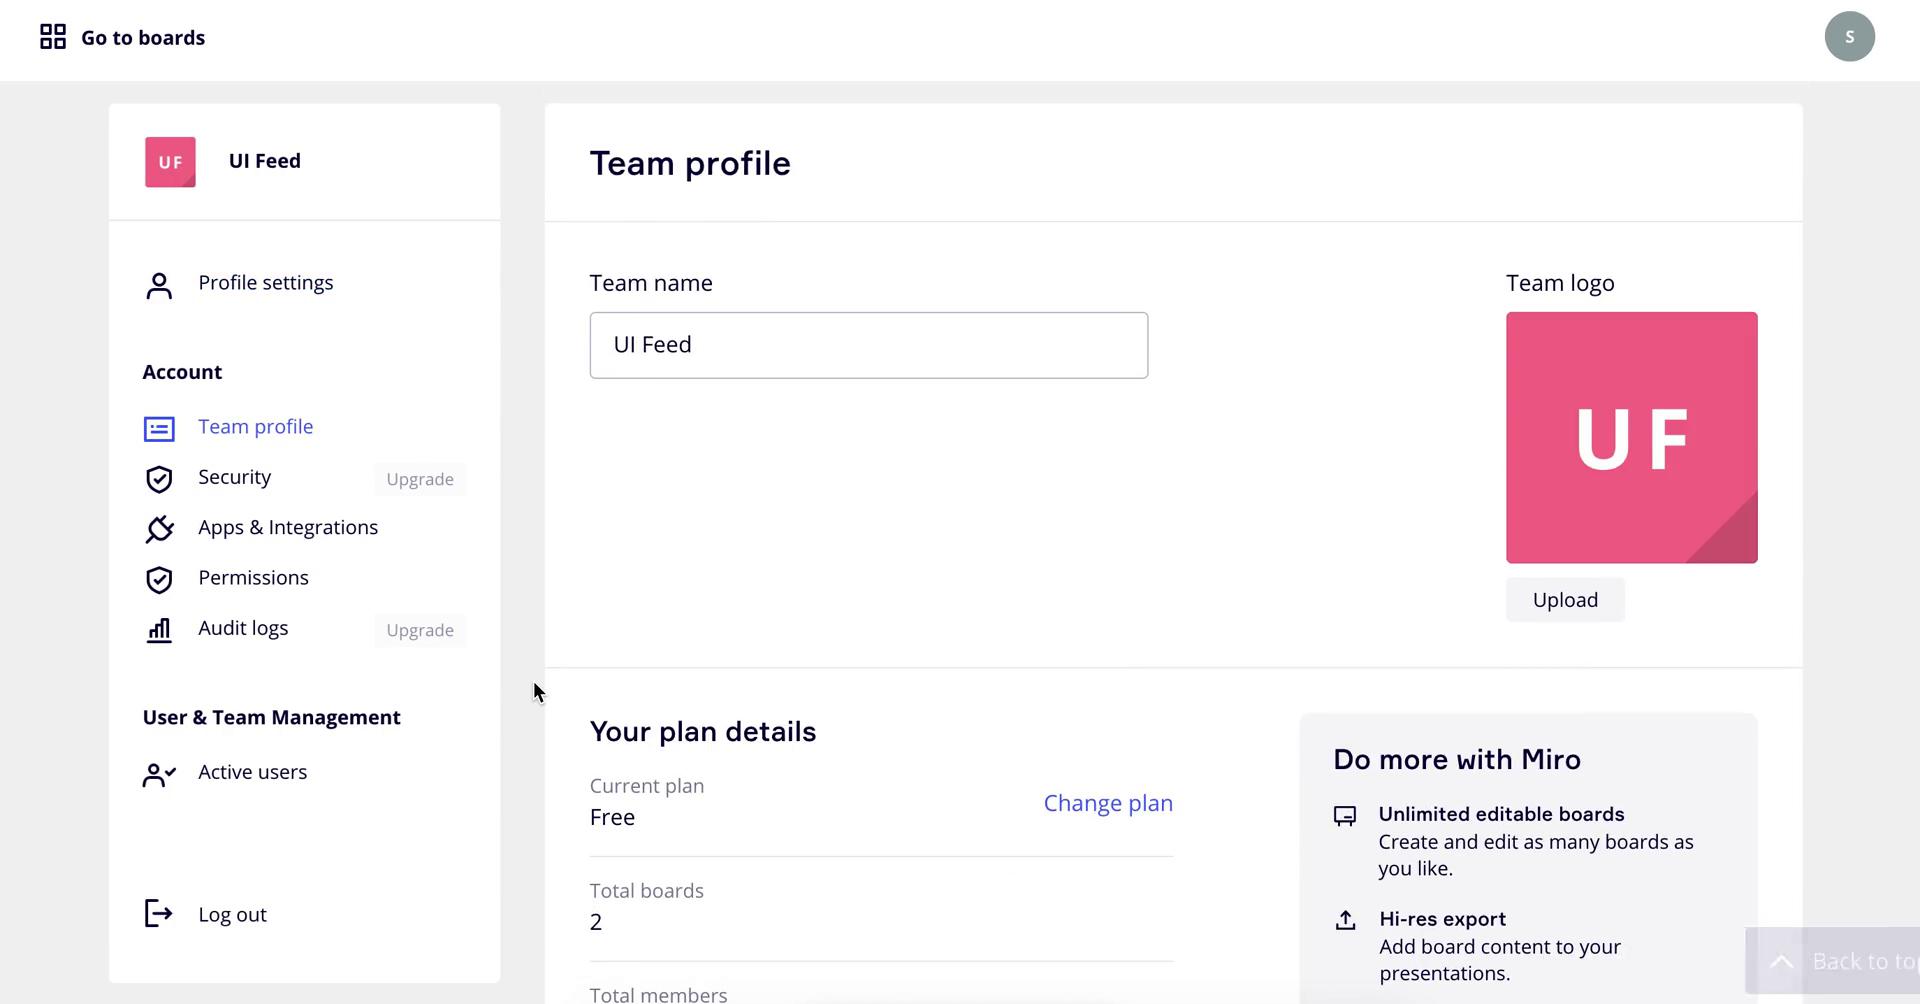The width and height of the screenshot is (1920, 1004).
Task: Click the Team logo label
Action: [1560, 283]
